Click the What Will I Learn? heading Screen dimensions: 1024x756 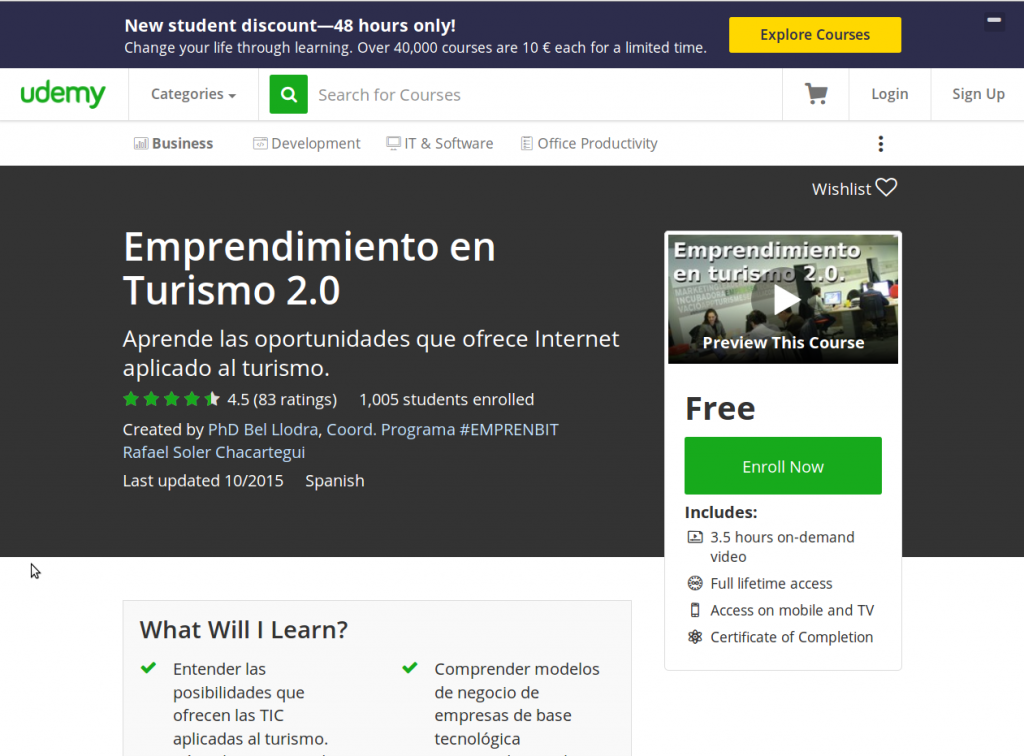(244, 630)
